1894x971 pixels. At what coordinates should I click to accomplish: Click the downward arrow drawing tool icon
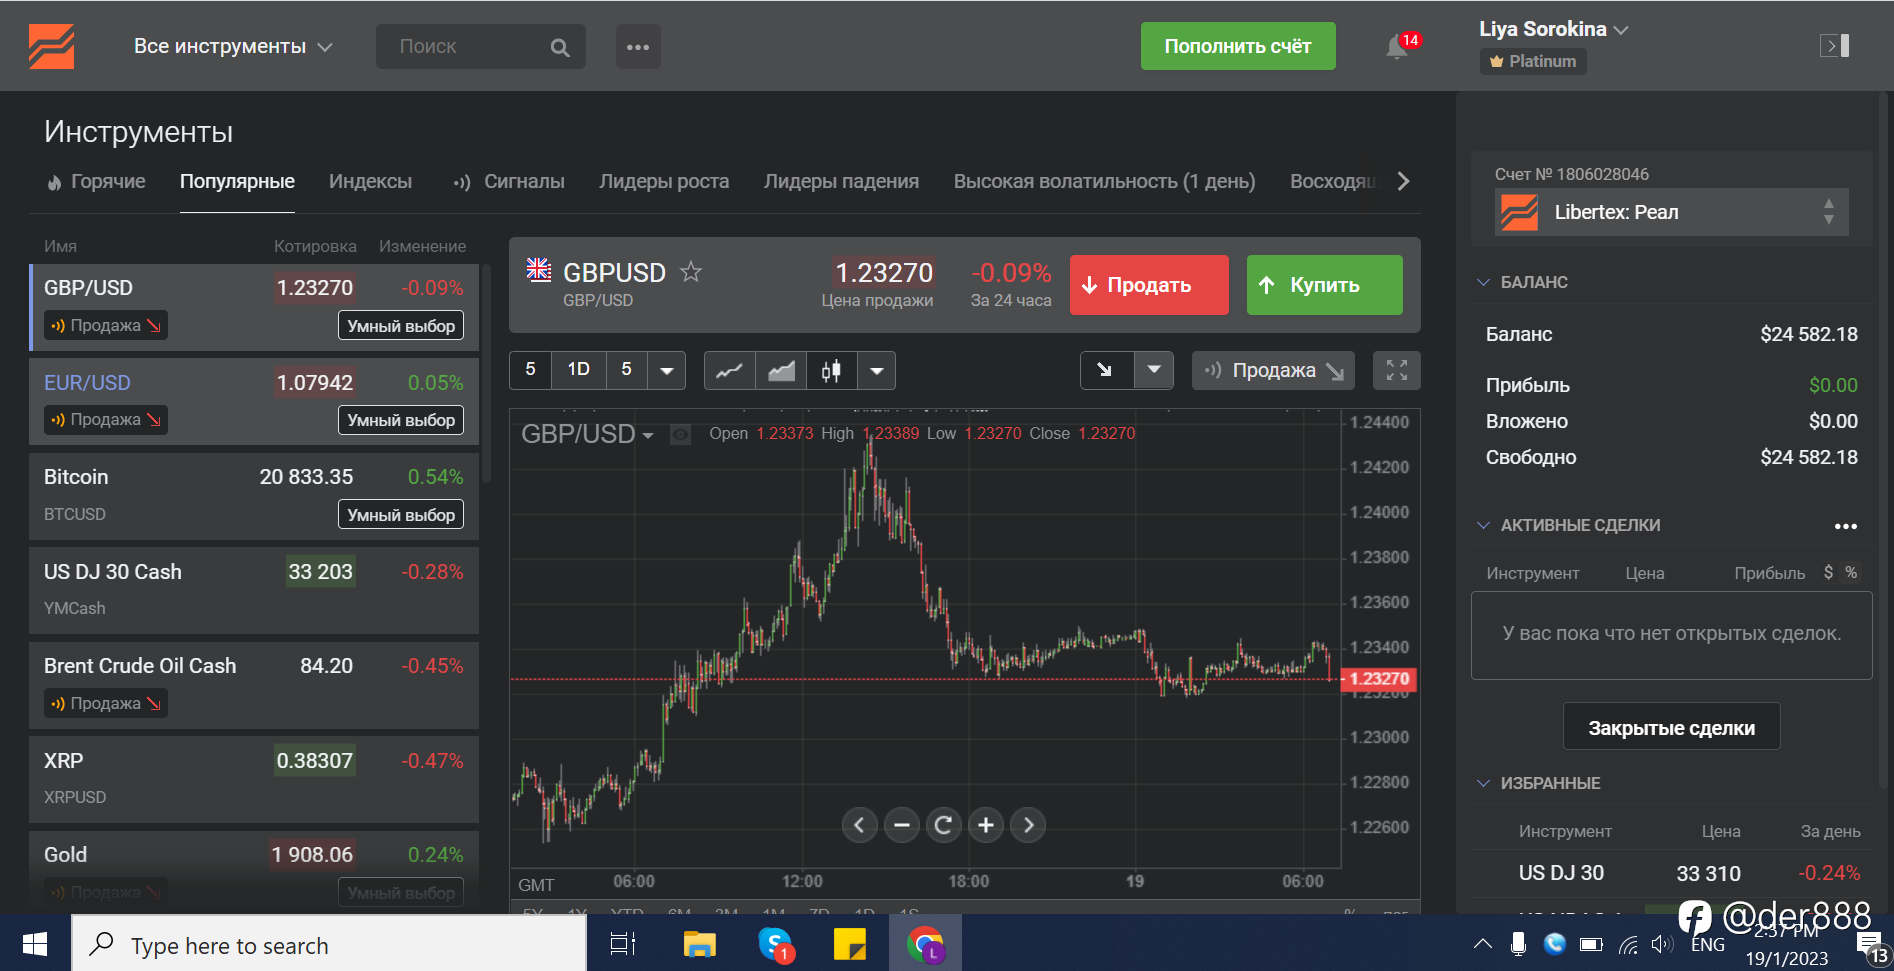1106,370
